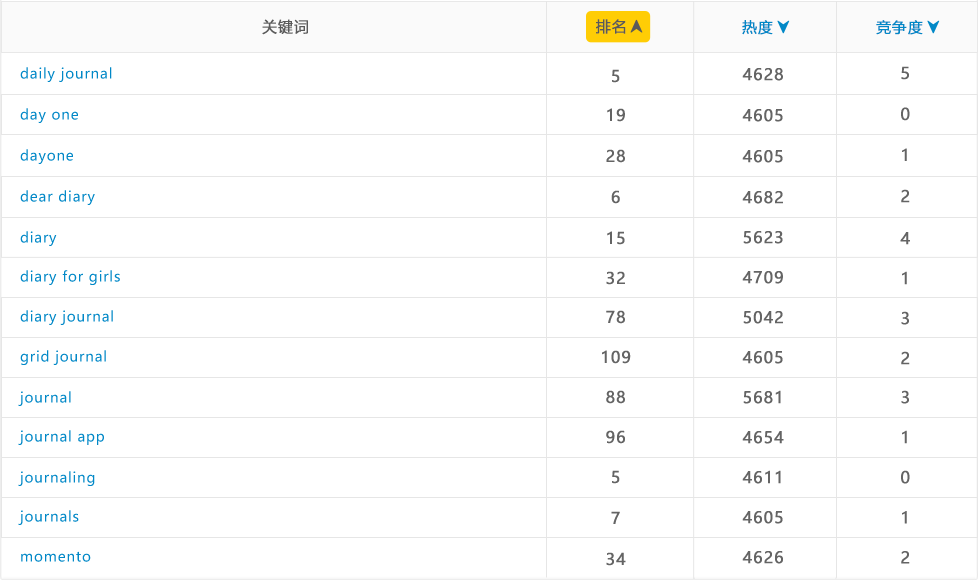The width and height of the screenshot is (978, 580).
Task: Click the "diary" keyword link
Action: pyautogui.click(x=38, y=238)
